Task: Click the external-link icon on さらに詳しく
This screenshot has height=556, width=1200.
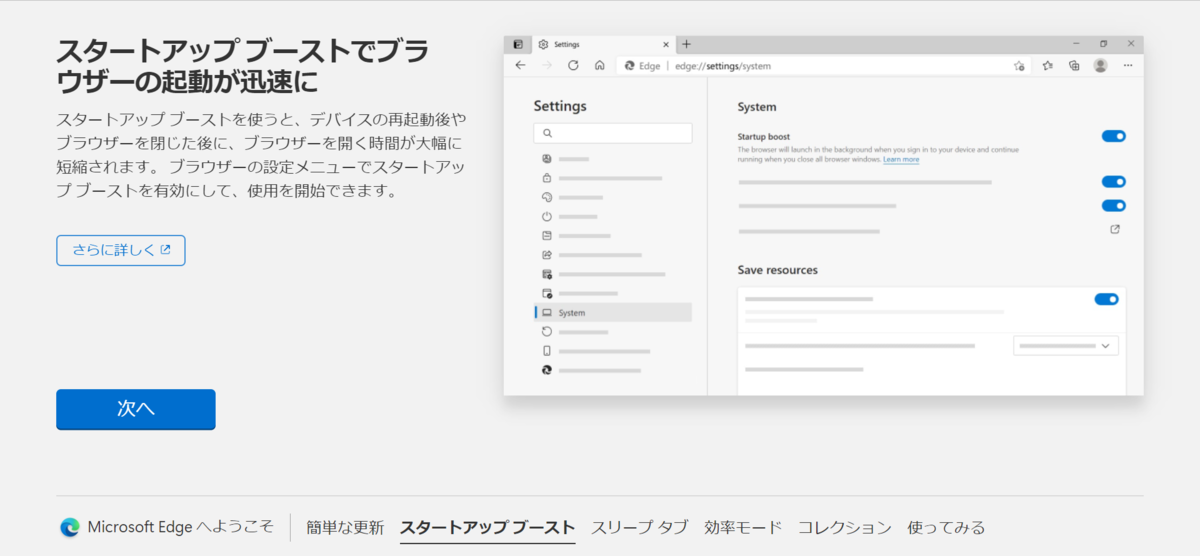Action: [x=166, y=250]
